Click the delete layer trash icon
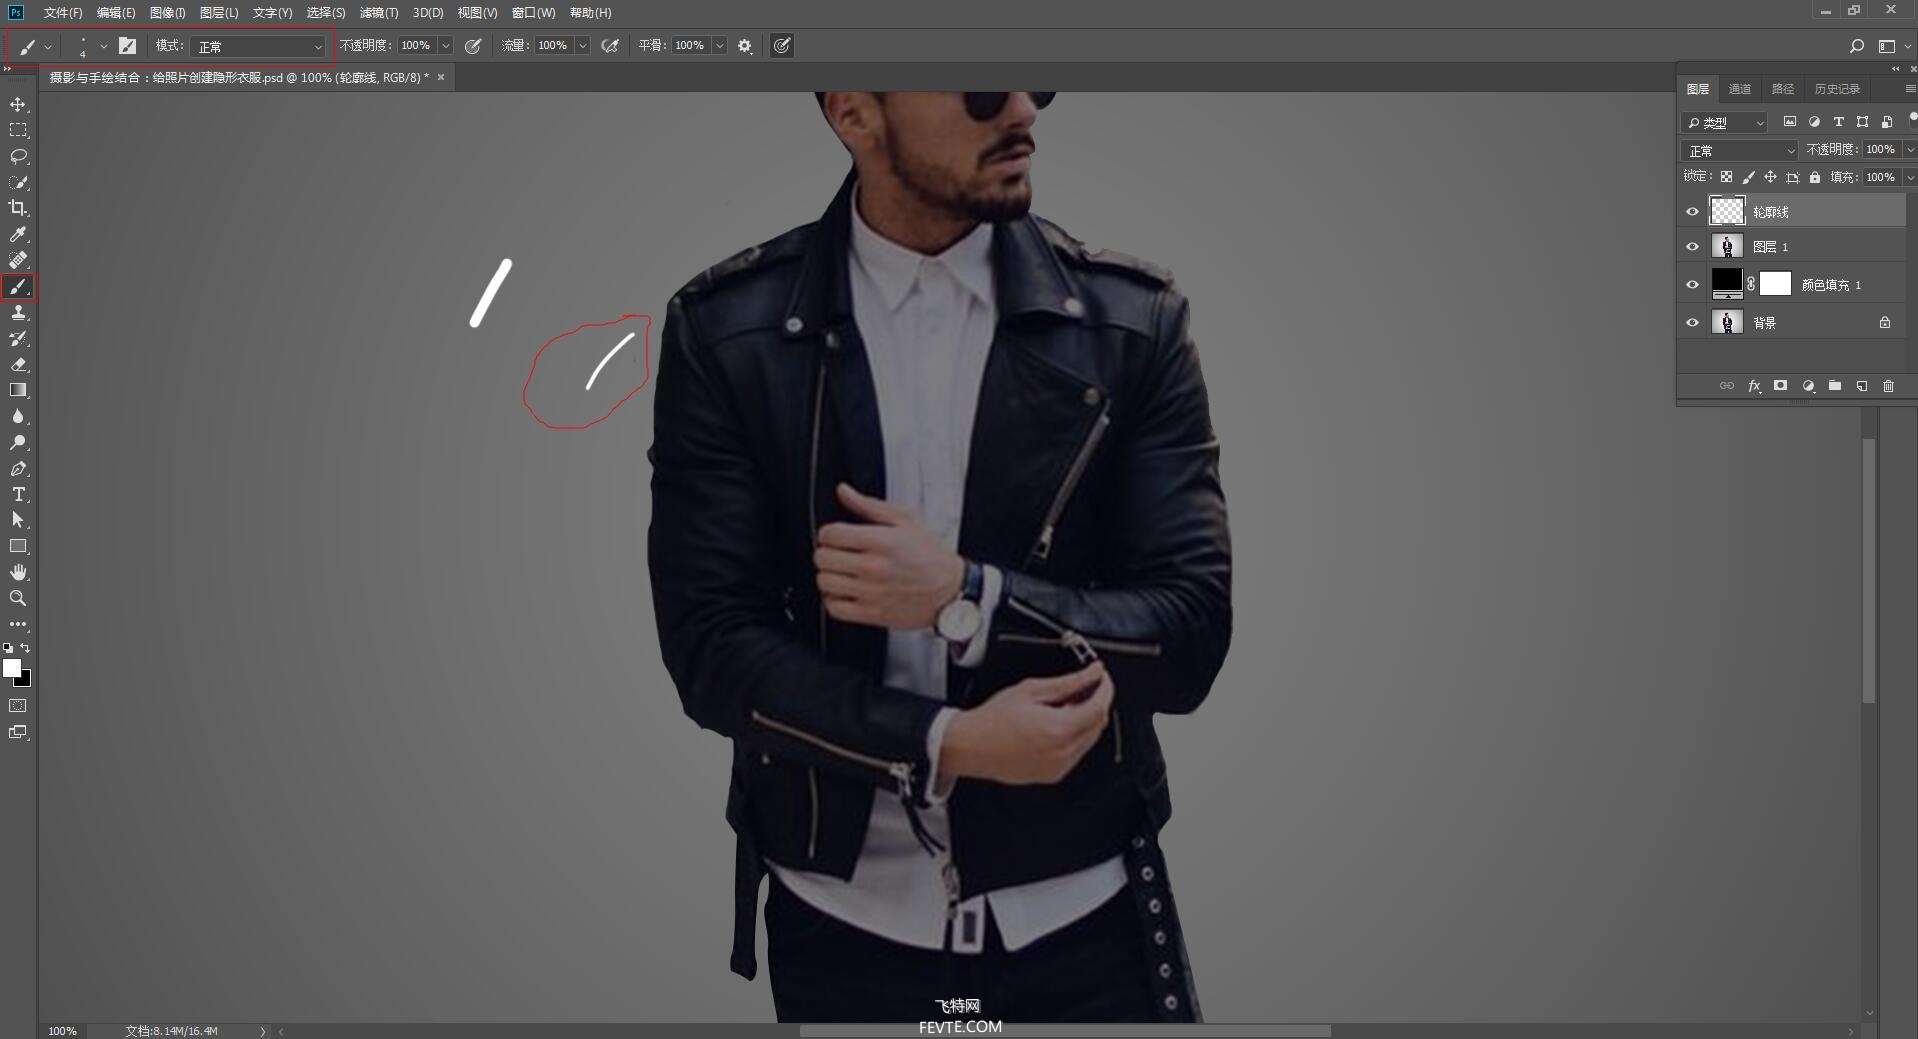Screen dimensions: 1918x1039 [1888, 386]
